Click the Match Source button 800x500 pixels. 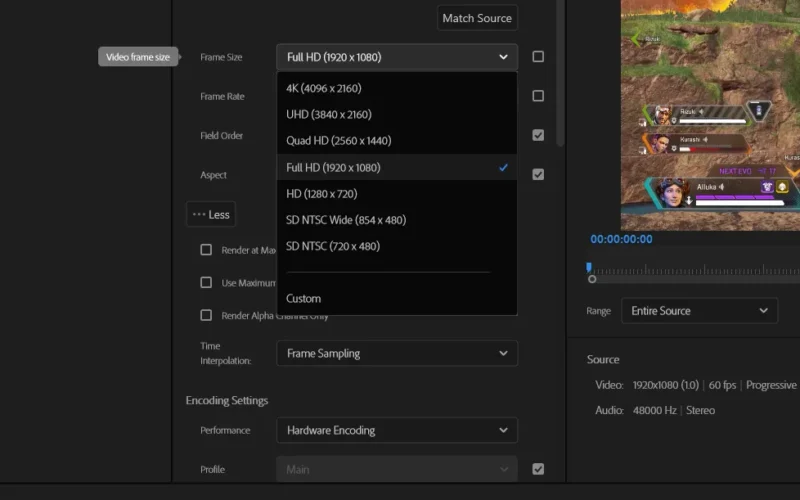pyautogui.click(x=477, y=18)
